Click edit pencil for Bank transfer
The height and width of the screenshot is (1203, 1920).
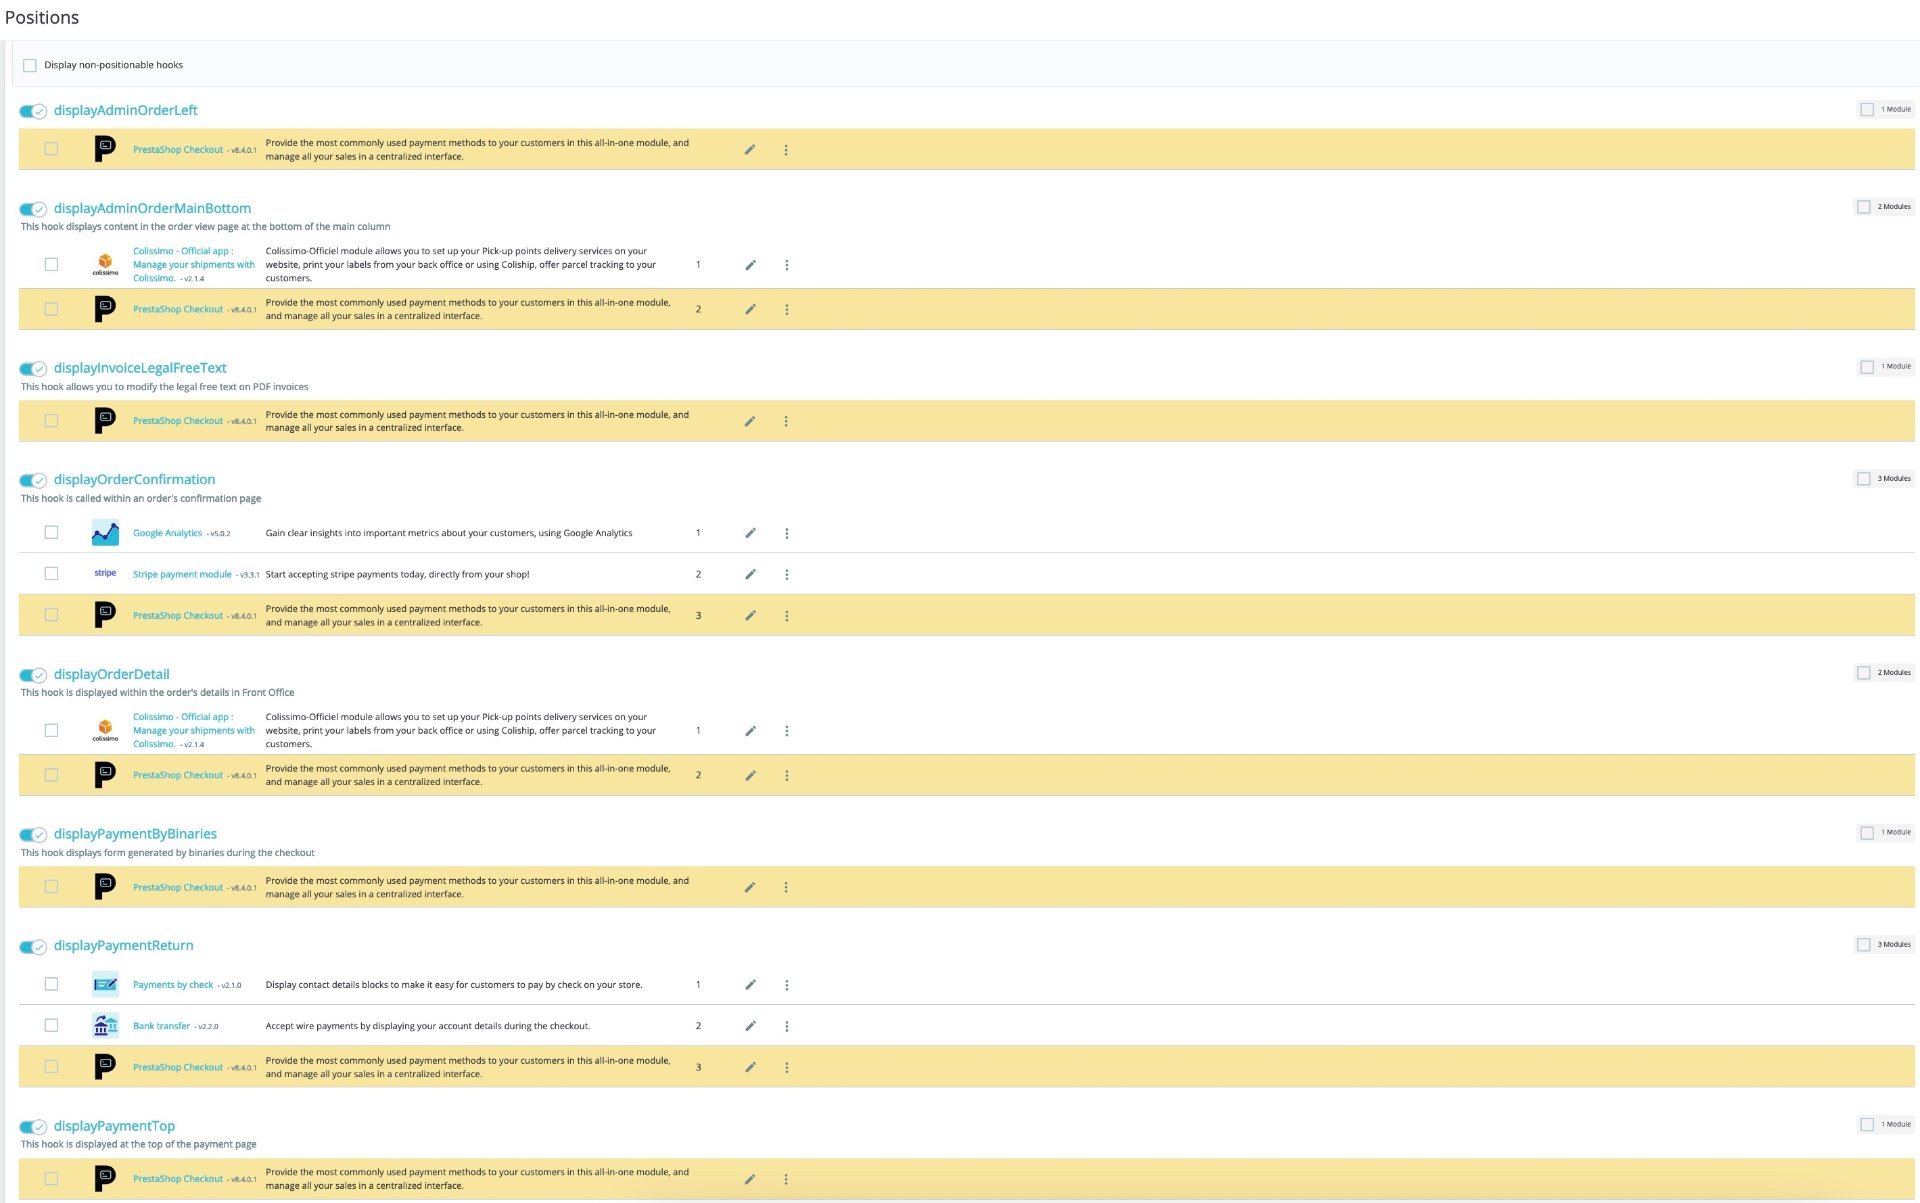tap(750, 1026)
